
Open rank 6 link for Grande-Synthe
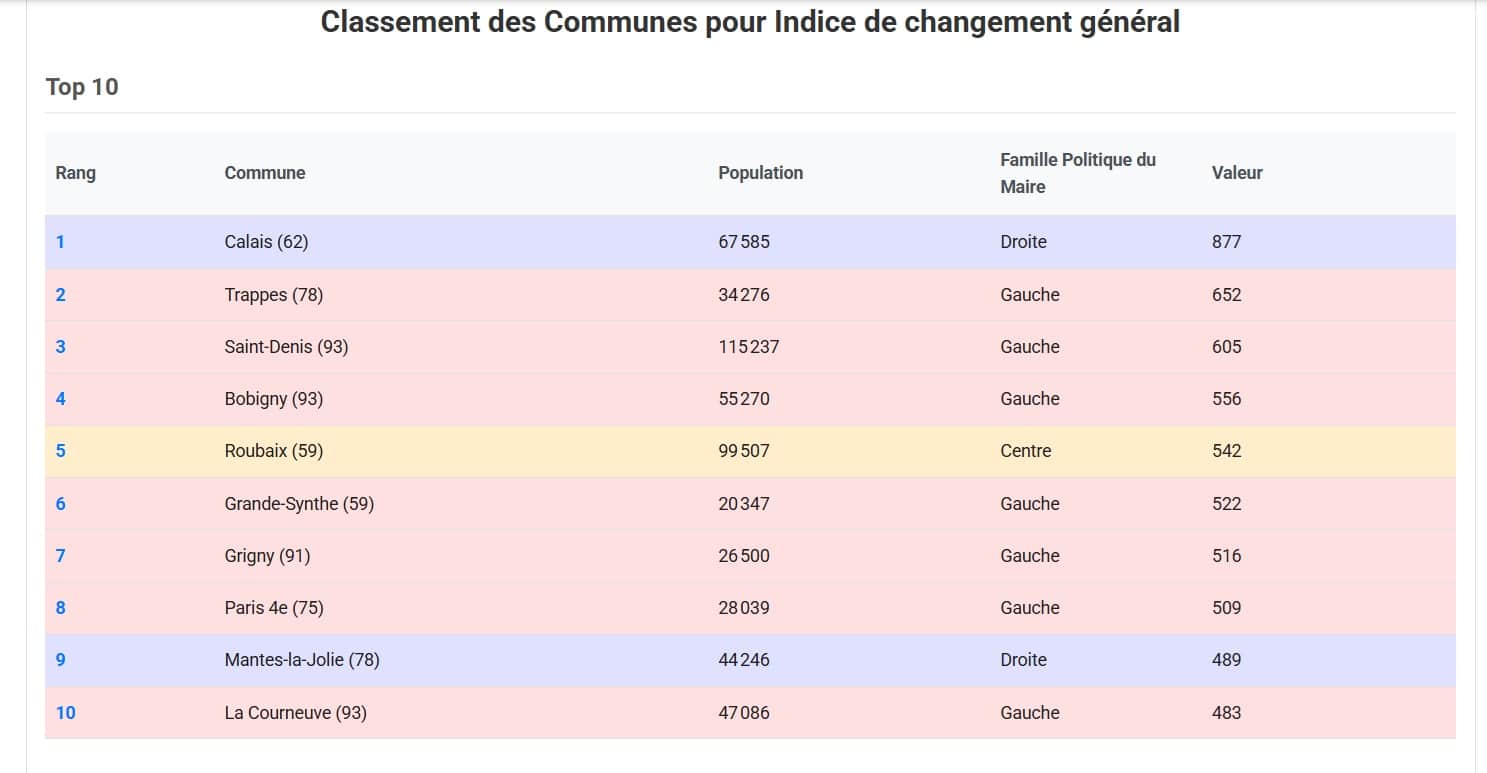tap(61, 504)
